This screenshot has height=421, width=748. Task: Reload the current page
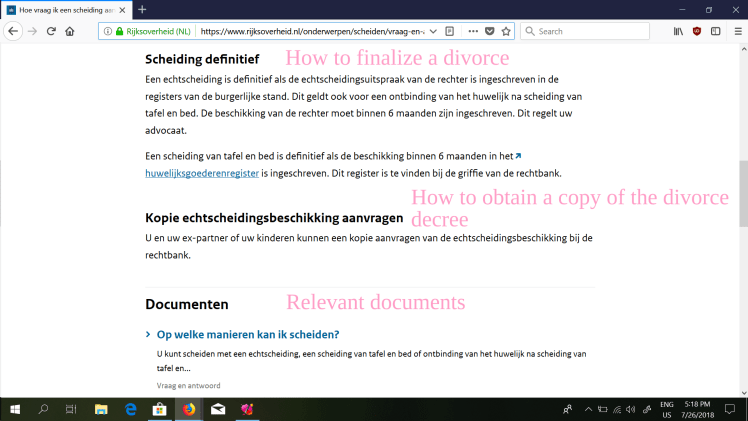[51, 31]
